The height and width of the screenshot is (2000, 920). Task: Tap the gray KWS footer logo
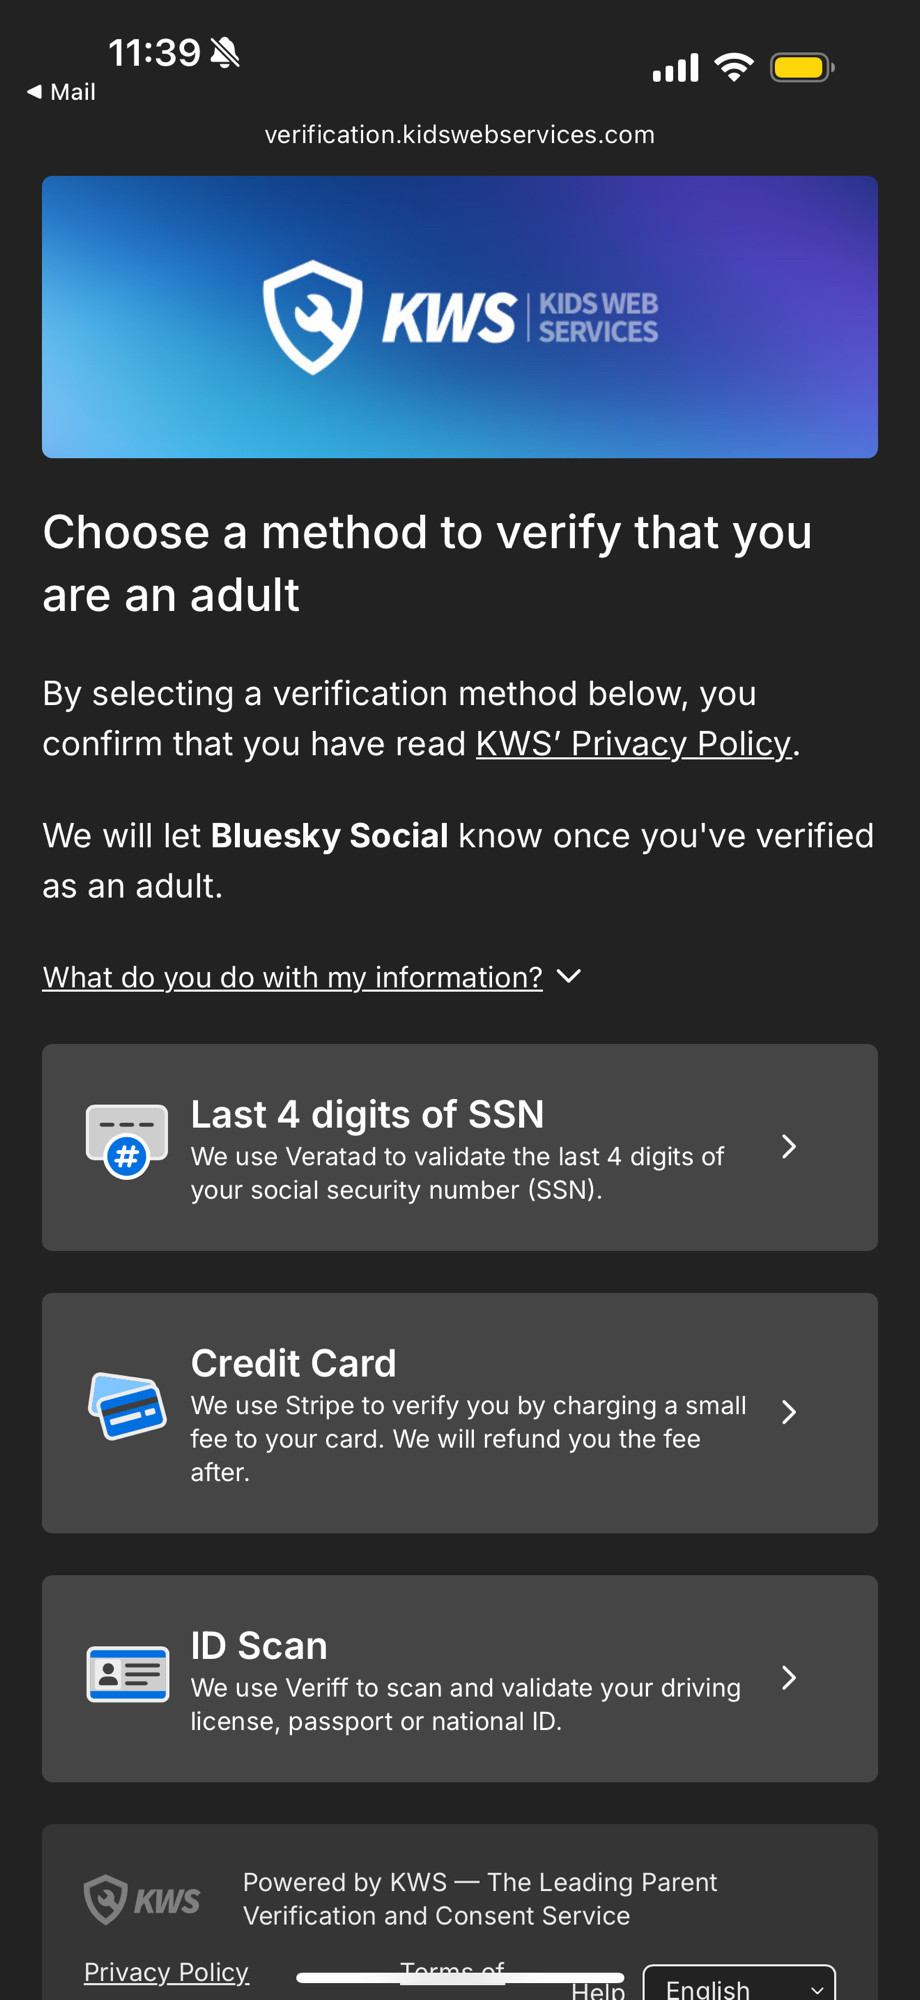[x=142, y=1898]
